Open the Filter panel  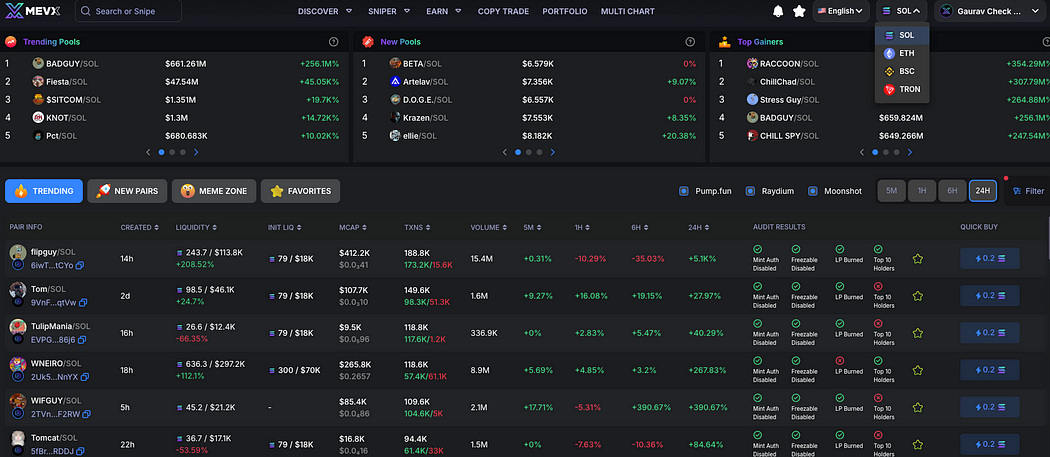1028,191
